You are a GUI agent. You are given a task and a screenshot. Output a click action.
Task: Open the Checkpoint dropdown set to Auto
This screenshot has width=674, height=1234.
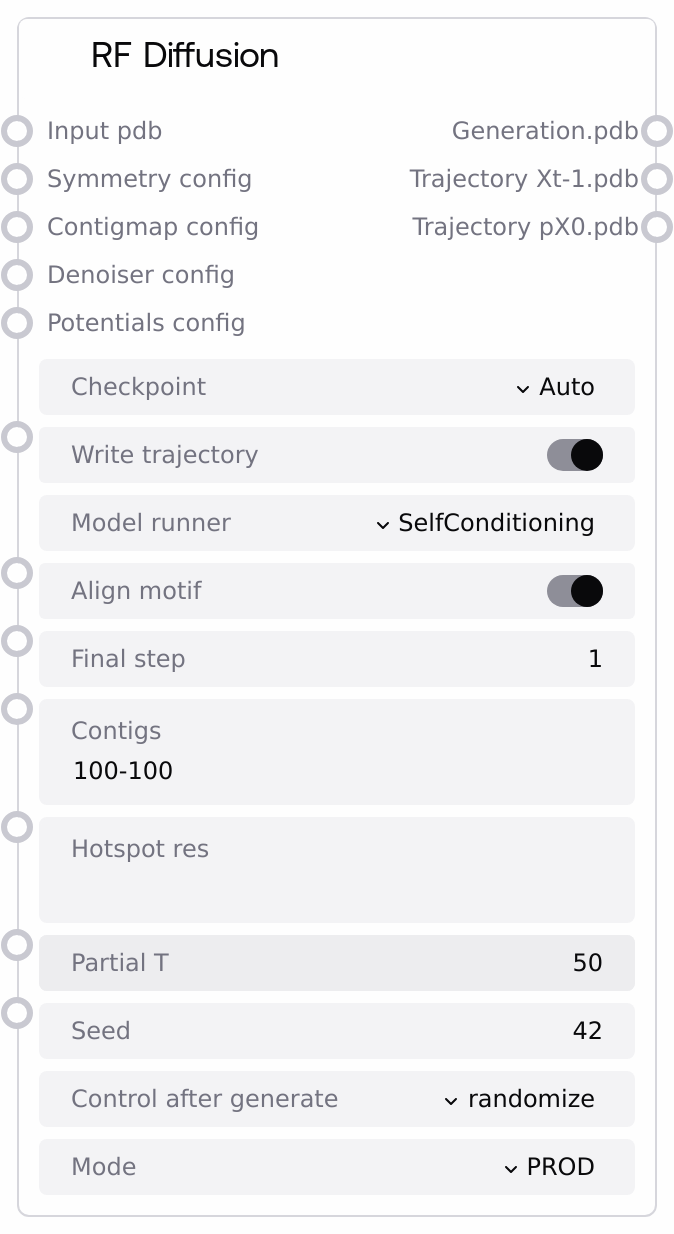point(336,387)
